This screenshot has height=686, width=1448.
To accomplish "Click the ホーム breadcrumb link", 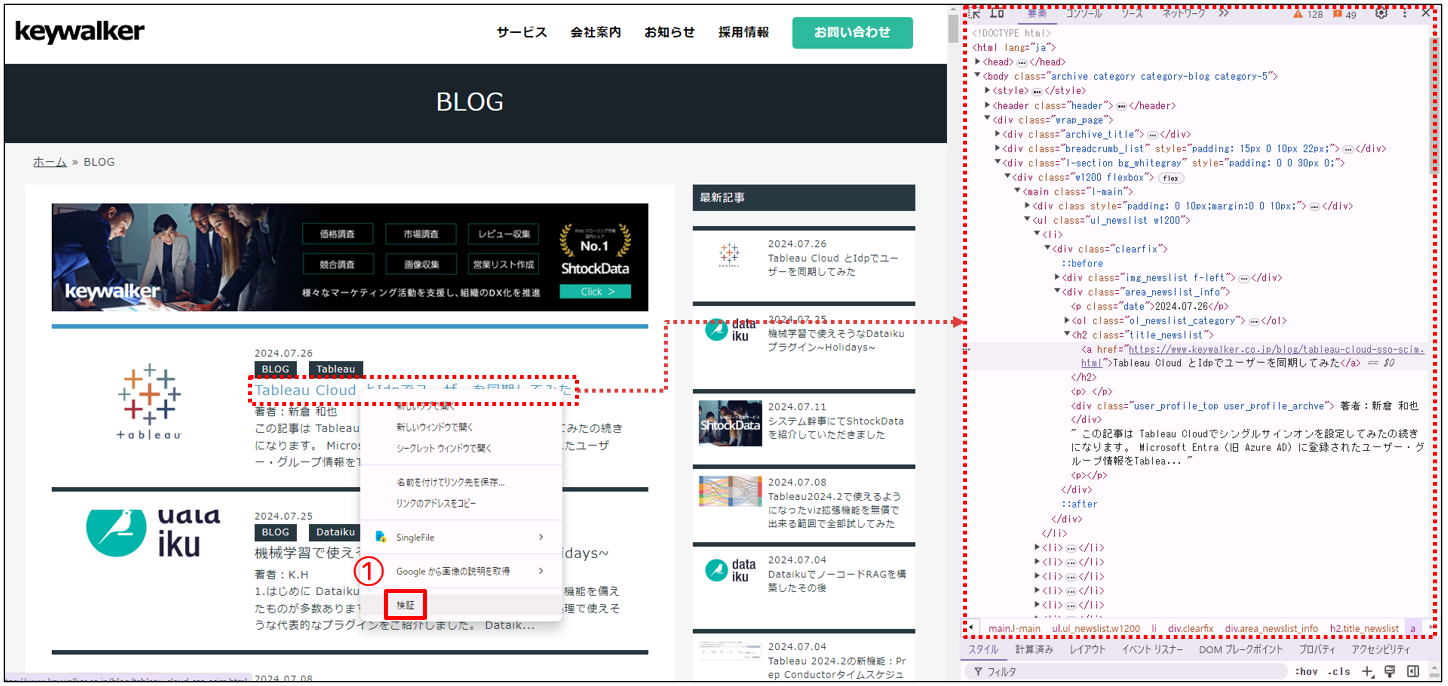I will point(50,162).
